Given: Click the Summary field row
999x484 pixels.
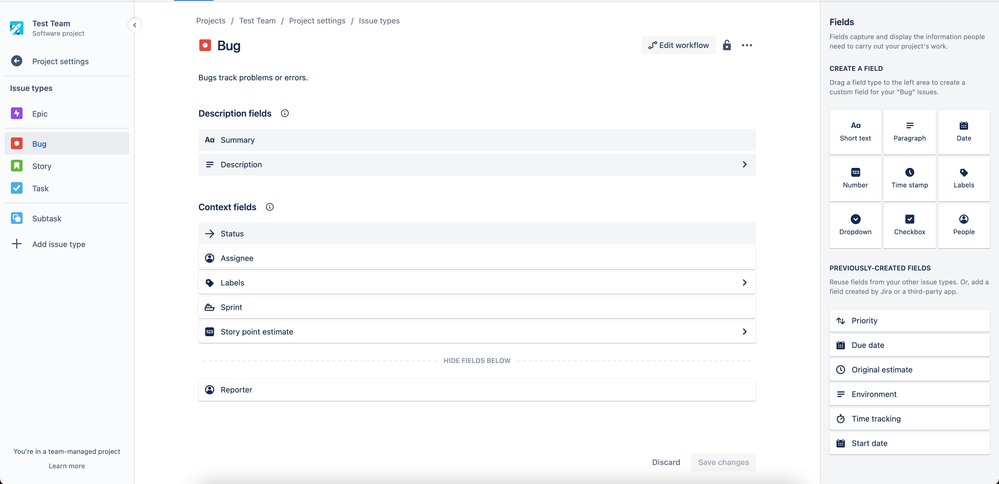Looking at the screenshot, I should pos(477,139).
